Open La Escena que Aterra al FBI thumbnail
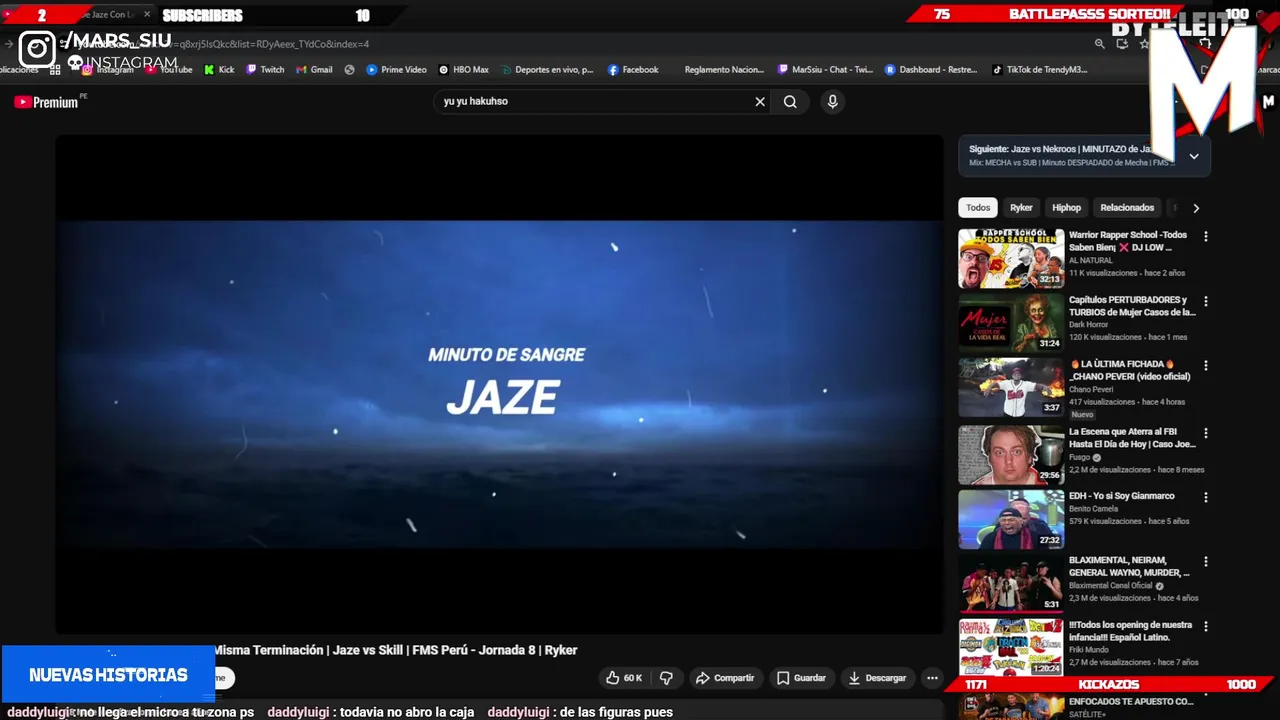The width and height of the screenshot is (1280, 720). coord(1011,455)
